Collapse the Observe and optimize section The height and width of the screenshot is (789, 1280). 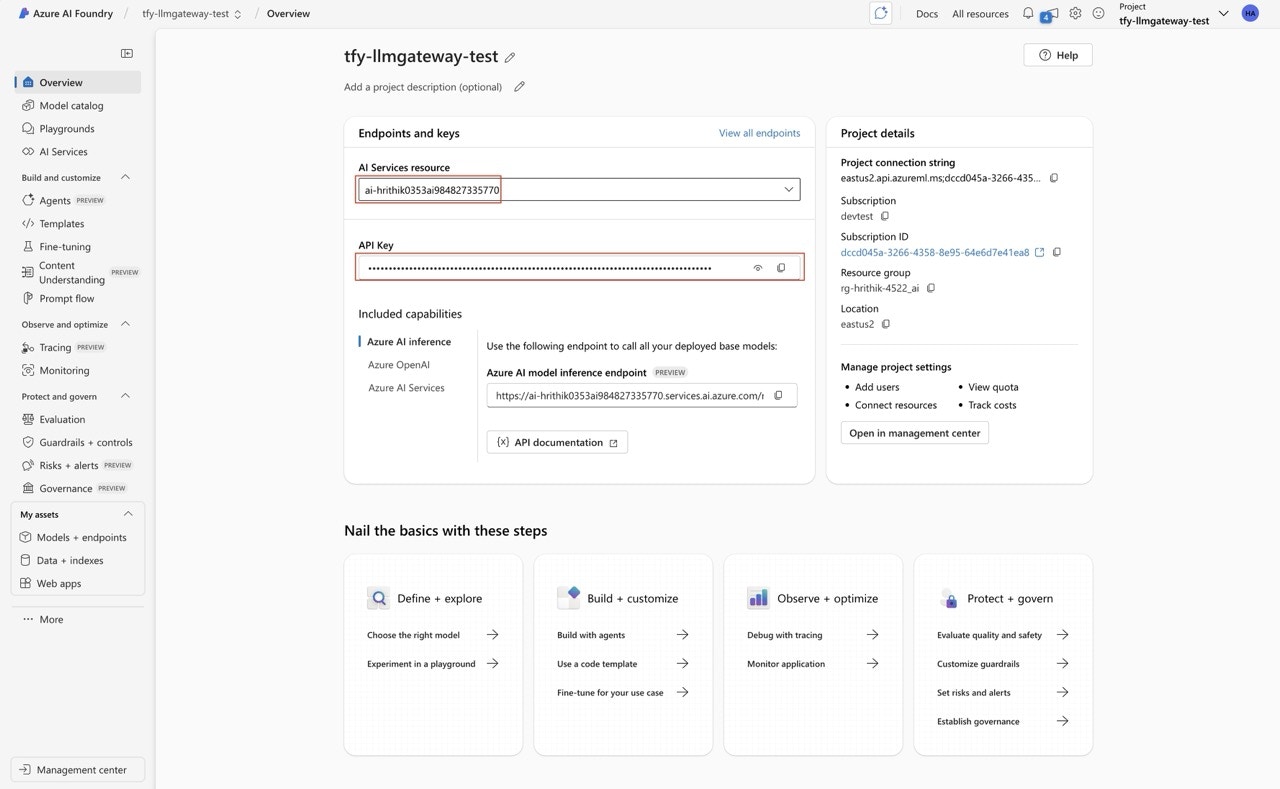(125, 324)
